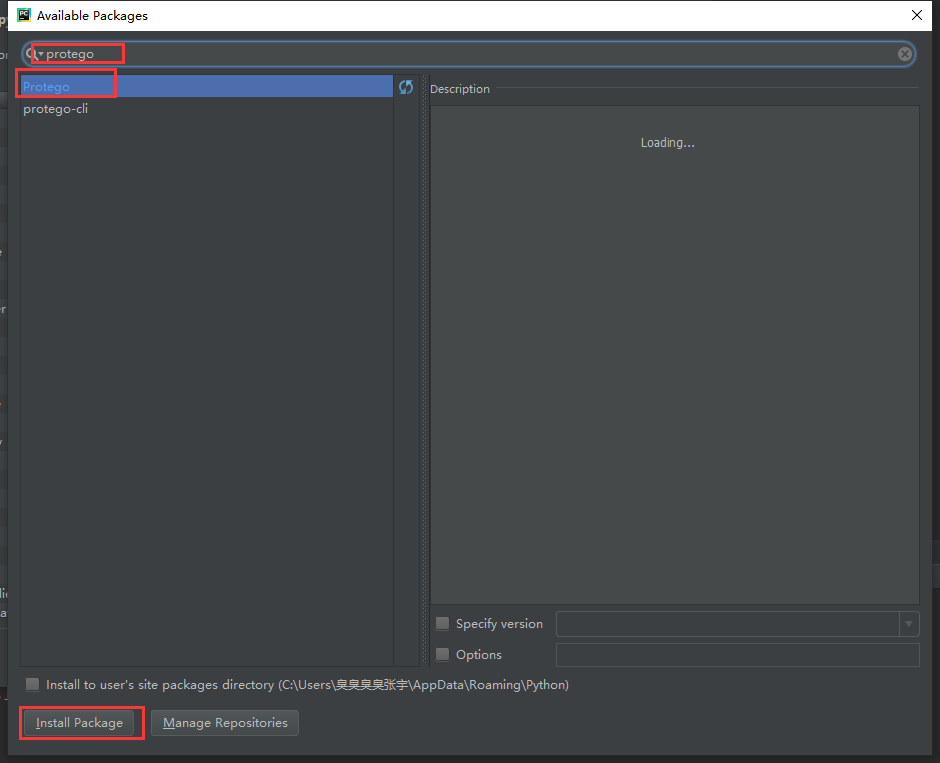Open the version dropdown arrow
This screenshot has width=940, height=763.
click(x=909, y=624)
